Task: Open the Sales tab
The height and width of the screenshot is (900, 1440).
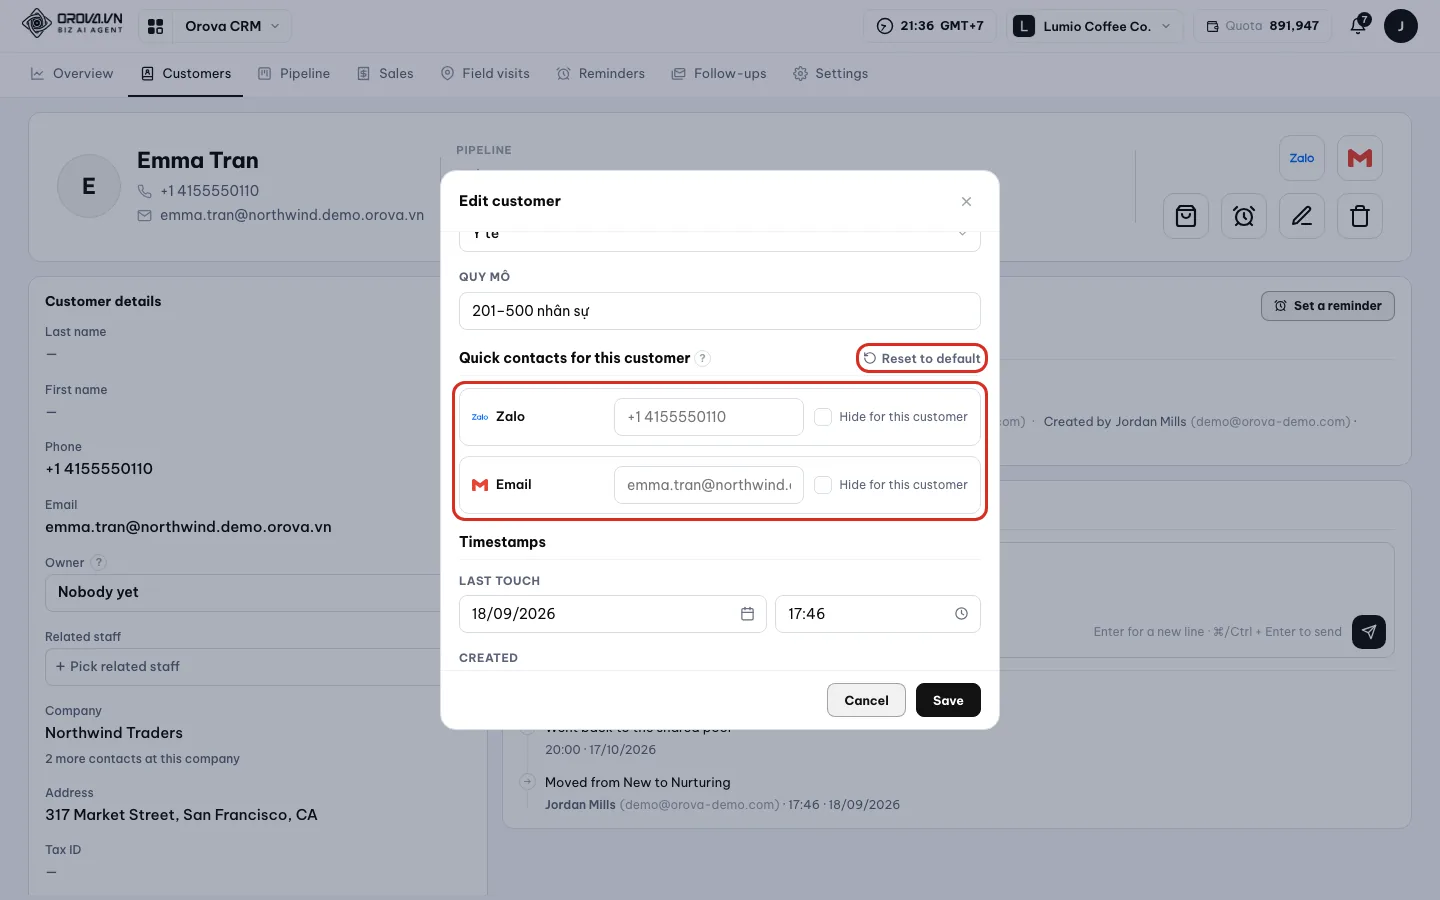Action: [x=385, y=74]
